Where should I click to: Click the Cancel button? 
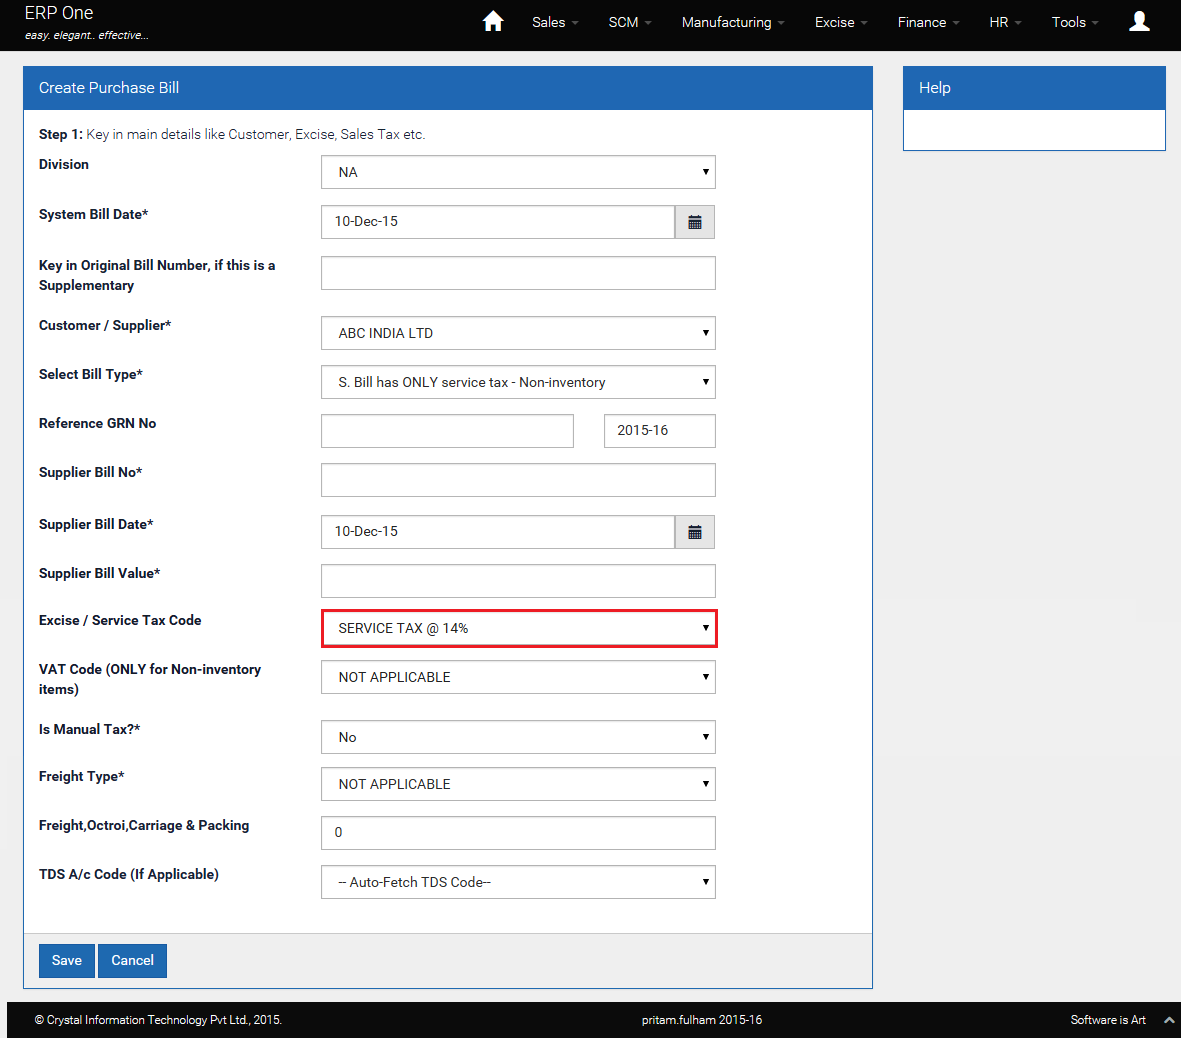[133, 961]
